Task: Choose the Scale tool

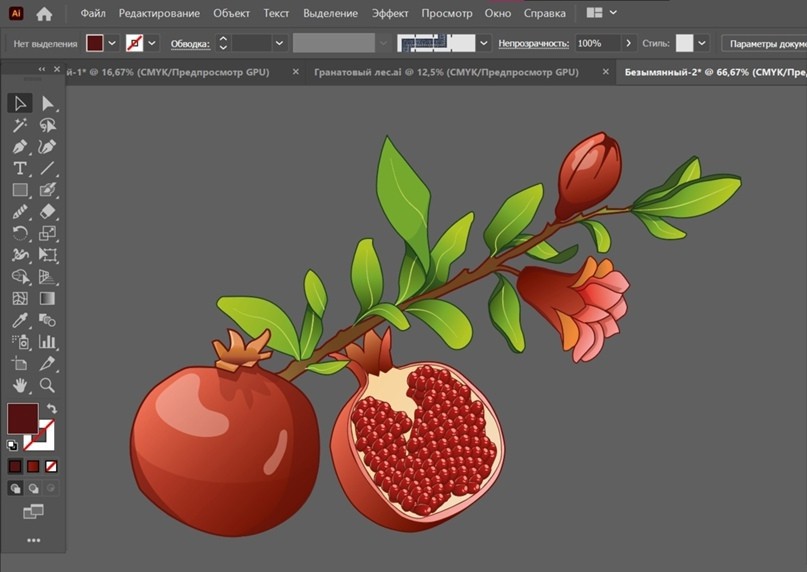Action: [47, 233]
